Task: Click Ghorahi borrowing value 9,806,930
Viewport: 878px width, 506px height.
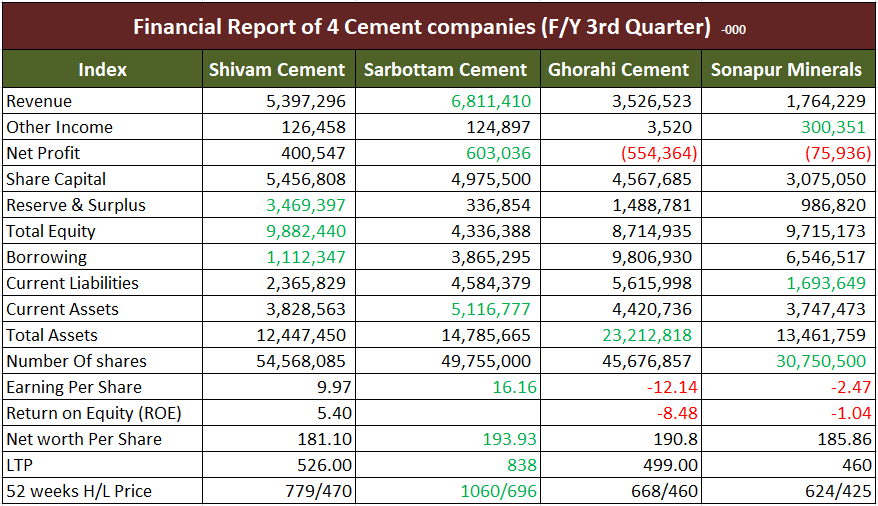Action: 652,257
